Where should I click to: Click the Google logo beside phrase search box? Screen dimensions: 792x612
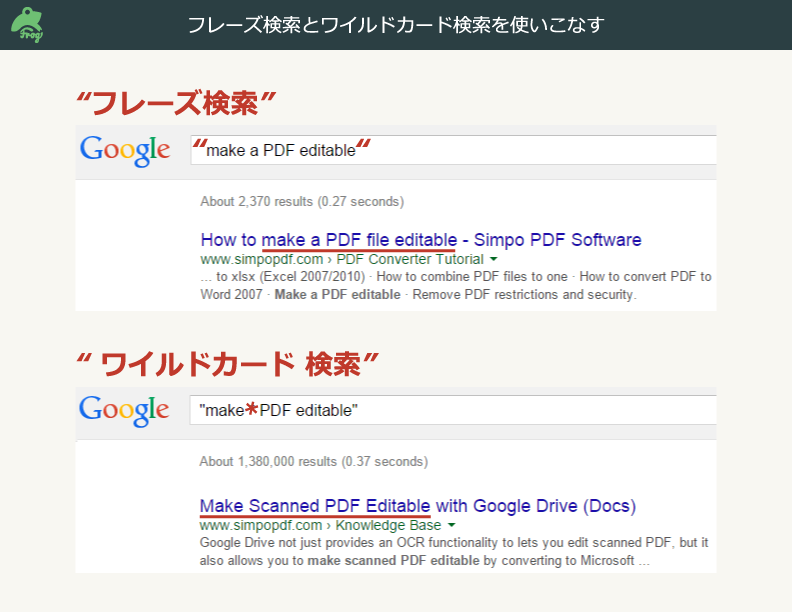[x=125, y=150]
